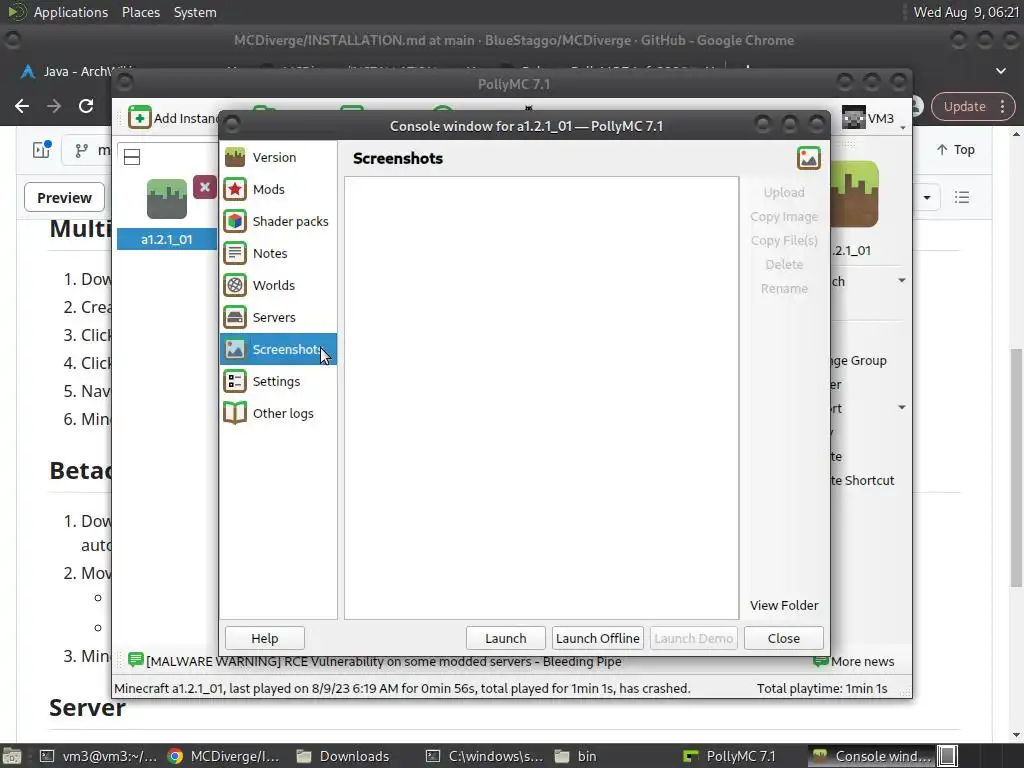This screenshot has width=1024, height=768.
Task: Click the GitHub file tree panel icon
Action: [42, 150]
